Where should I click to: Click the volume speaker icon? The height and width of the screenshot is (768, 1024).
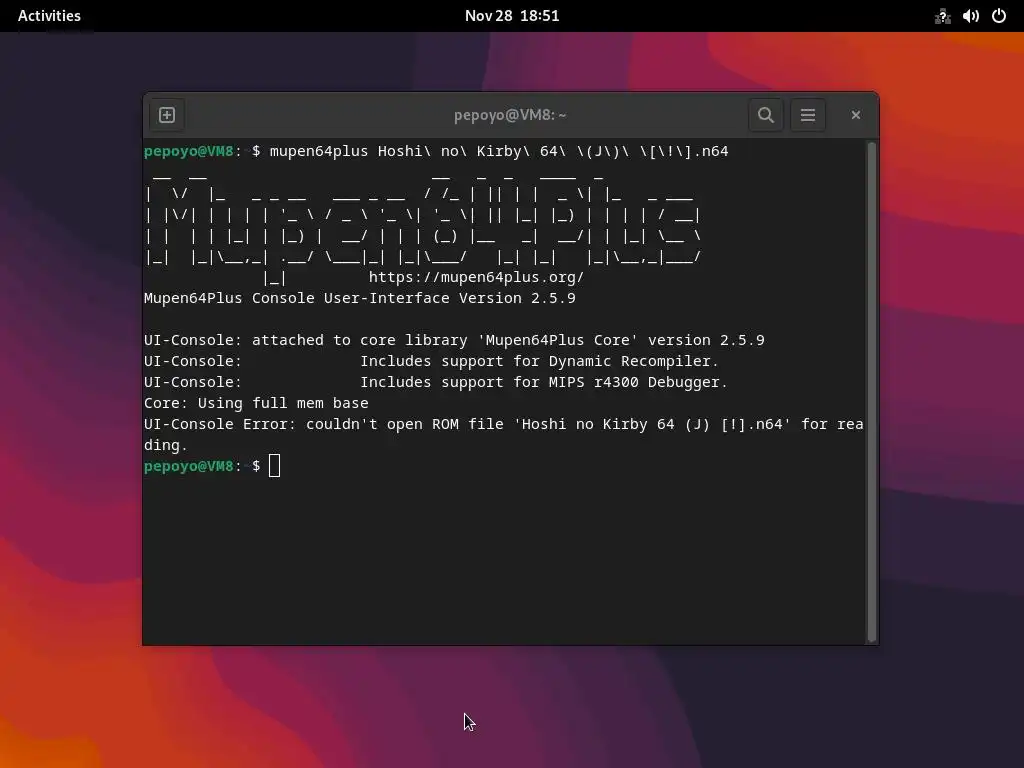tap(970, 16)
